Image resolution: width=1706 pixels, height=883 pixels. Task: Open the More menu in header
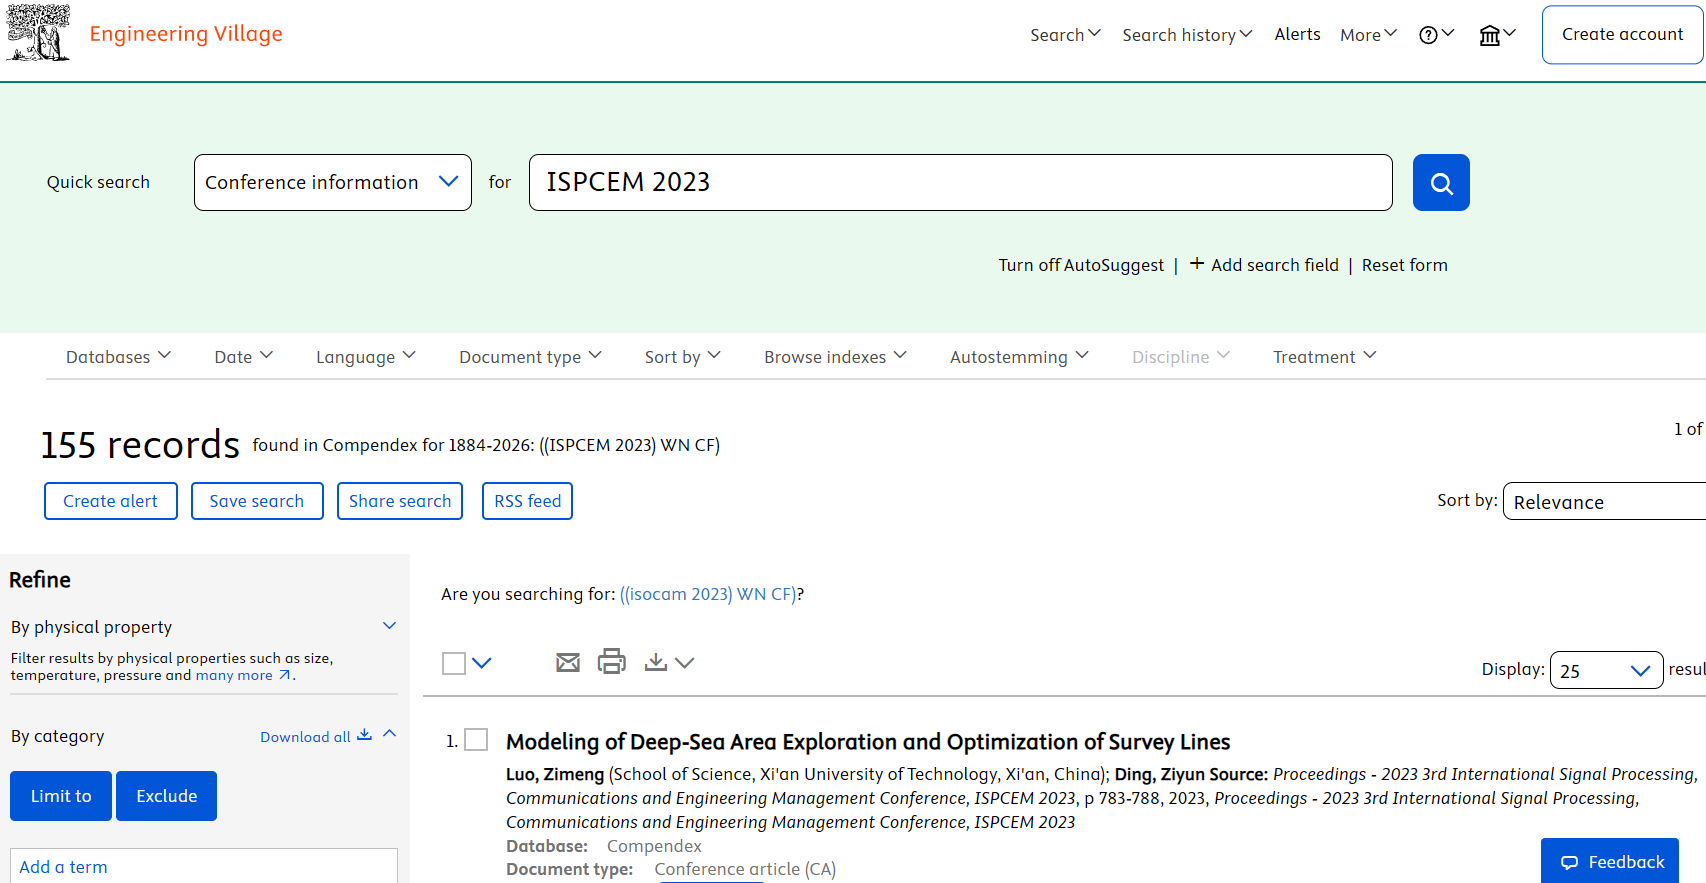pos(1369,35)
